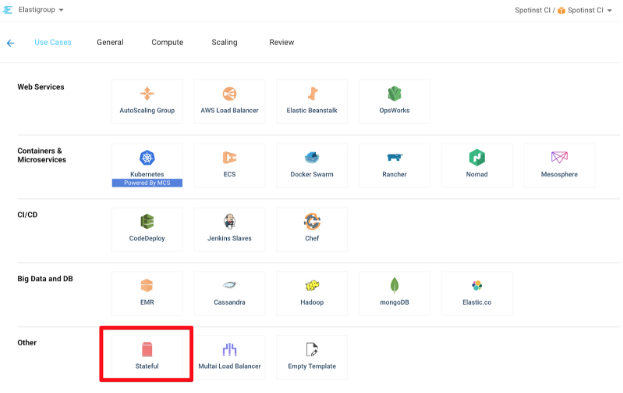Open the Elastigroup product dropdown
The image size is (623, 393).
41,10
